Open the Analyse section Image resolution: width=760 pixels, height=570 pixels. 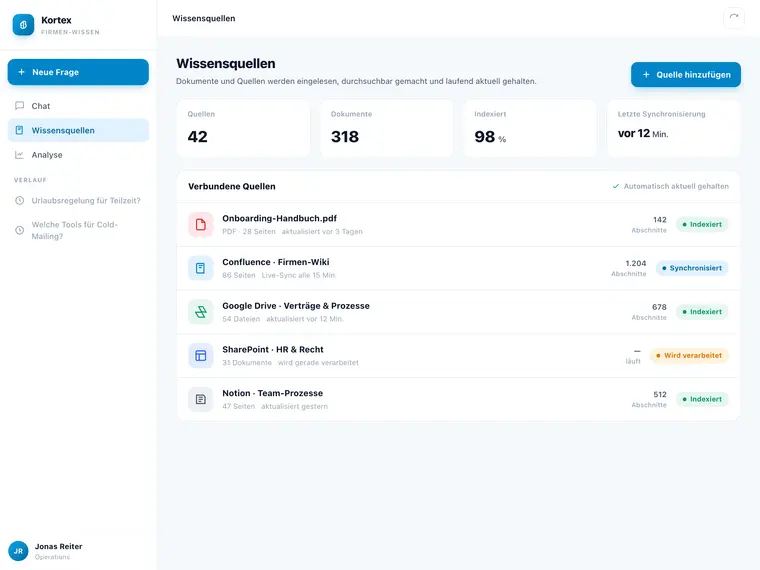click(x=78, y=155)
